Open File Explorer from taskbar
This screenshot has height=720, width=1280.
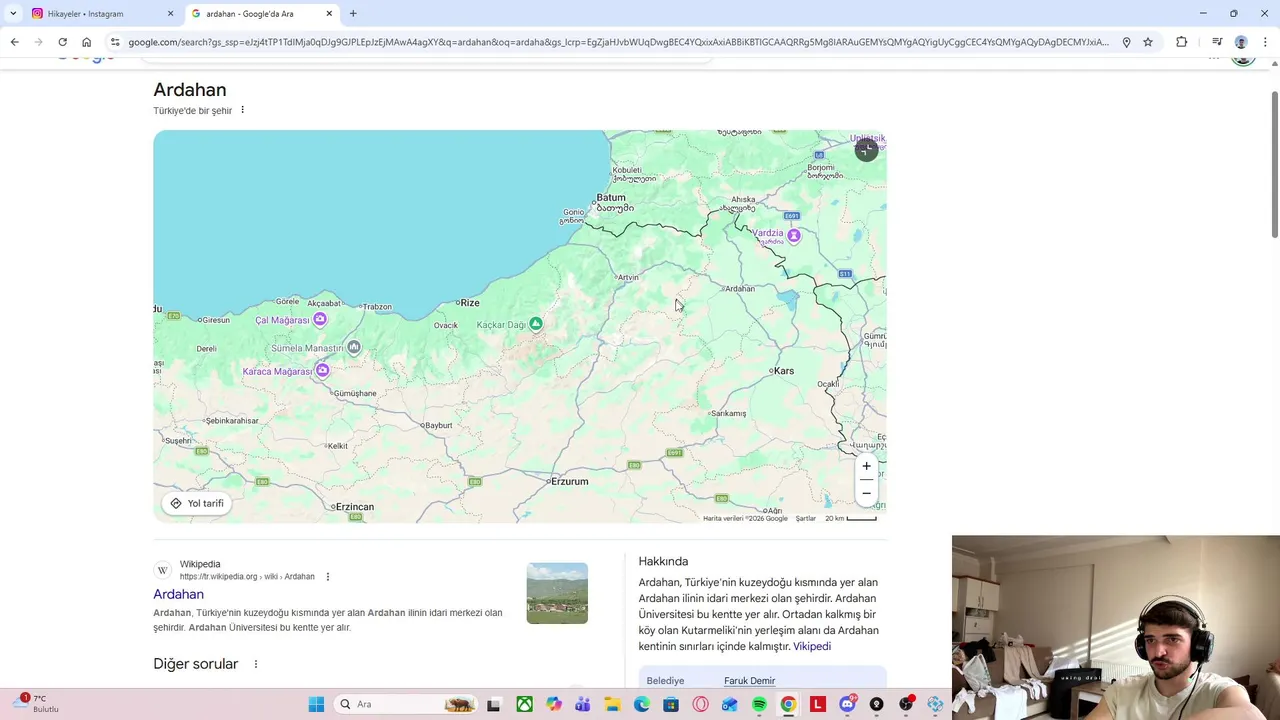[x=612, y=704]
